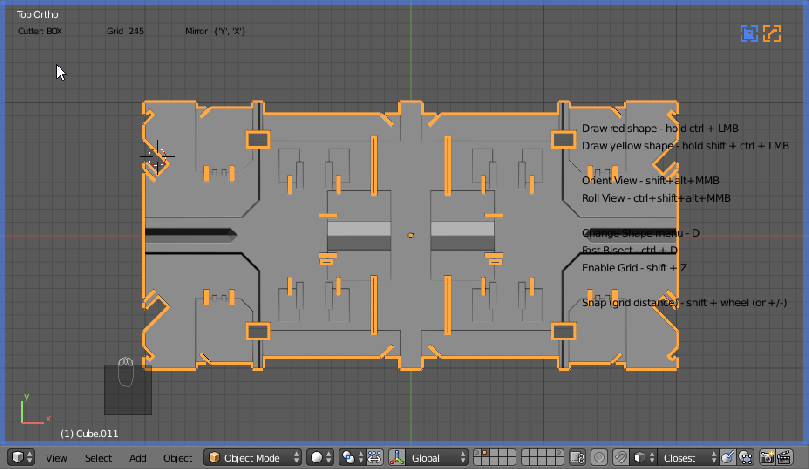
Task: Toggle the snap magnet icon
Action: pyautogui.click(x=620, y=457)
